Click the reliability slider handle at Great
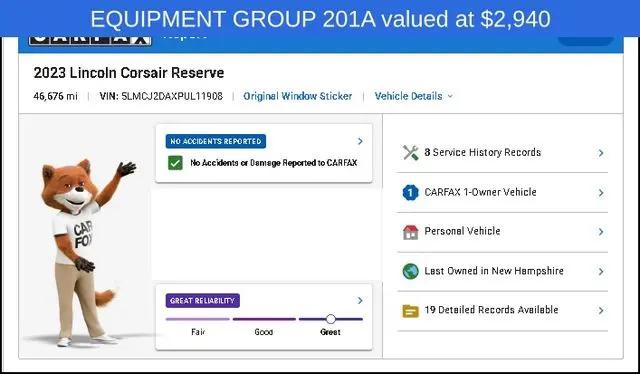The height and width of the screenshot is (374, 640). pyautogui.click(x=331, y=319)
